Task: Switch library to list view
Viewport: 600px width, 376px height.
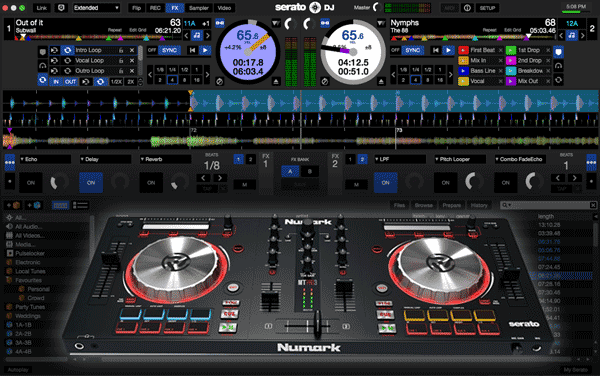Action: 80,205
